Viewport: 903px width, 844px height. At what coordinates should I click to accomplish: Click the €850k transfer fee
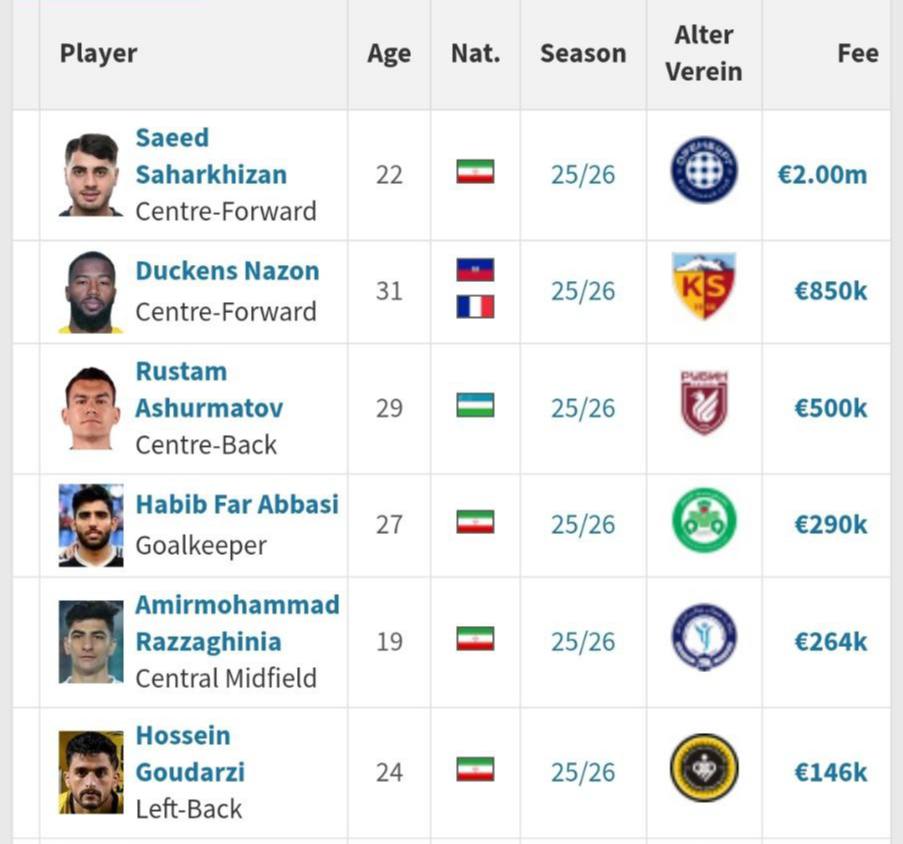(830, 291)
